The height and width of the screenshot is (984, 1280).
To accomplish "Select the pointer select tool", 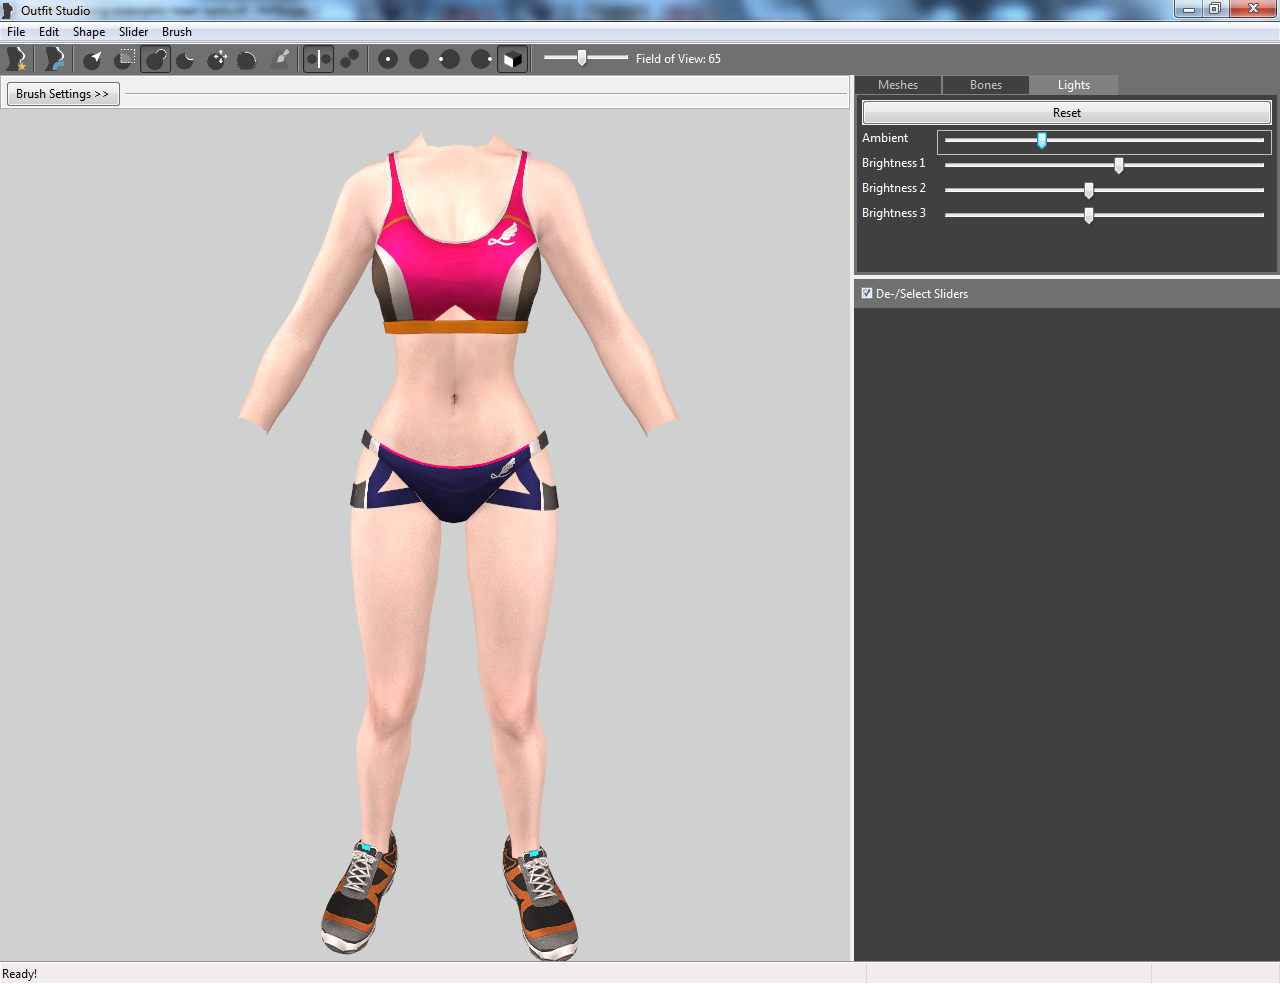I will pyautogui.click(x=93, y=59).
